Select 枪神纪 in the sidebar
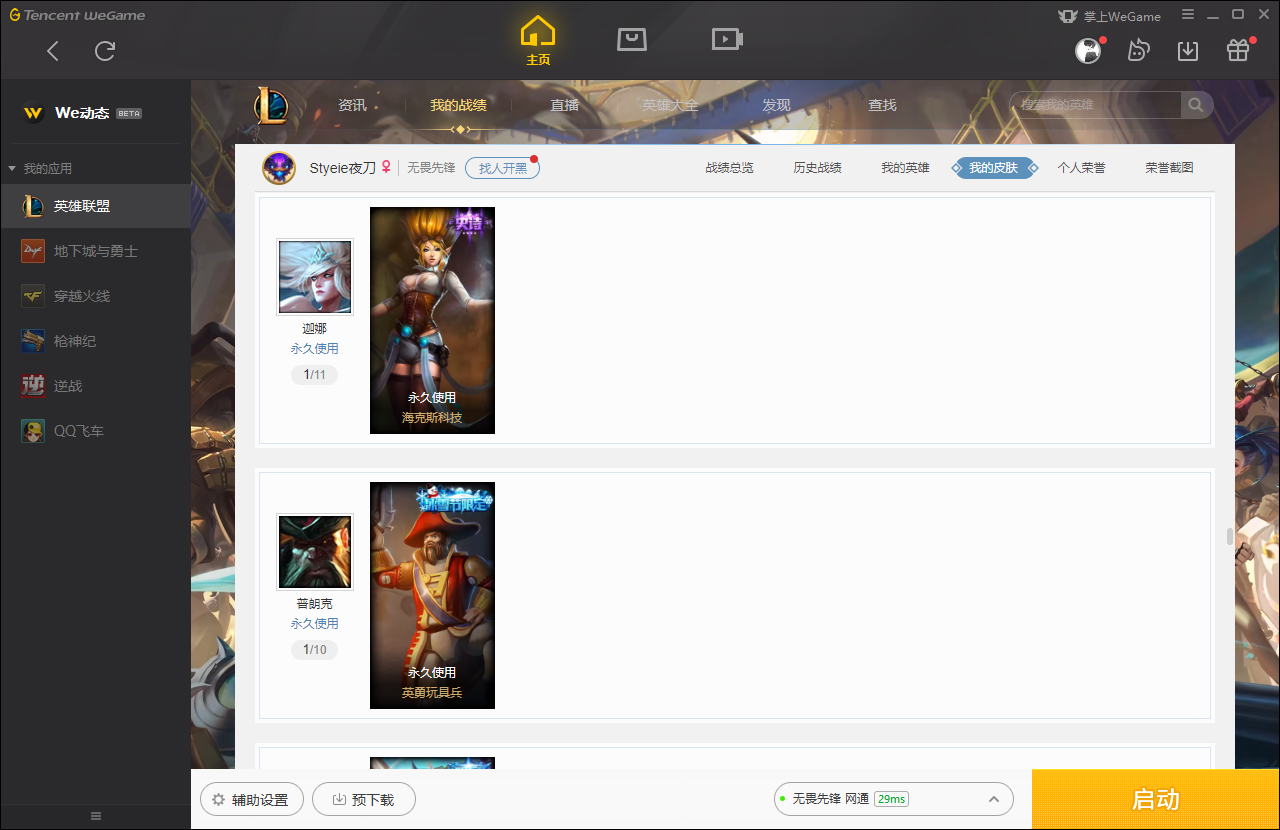 tap(95, 341)
